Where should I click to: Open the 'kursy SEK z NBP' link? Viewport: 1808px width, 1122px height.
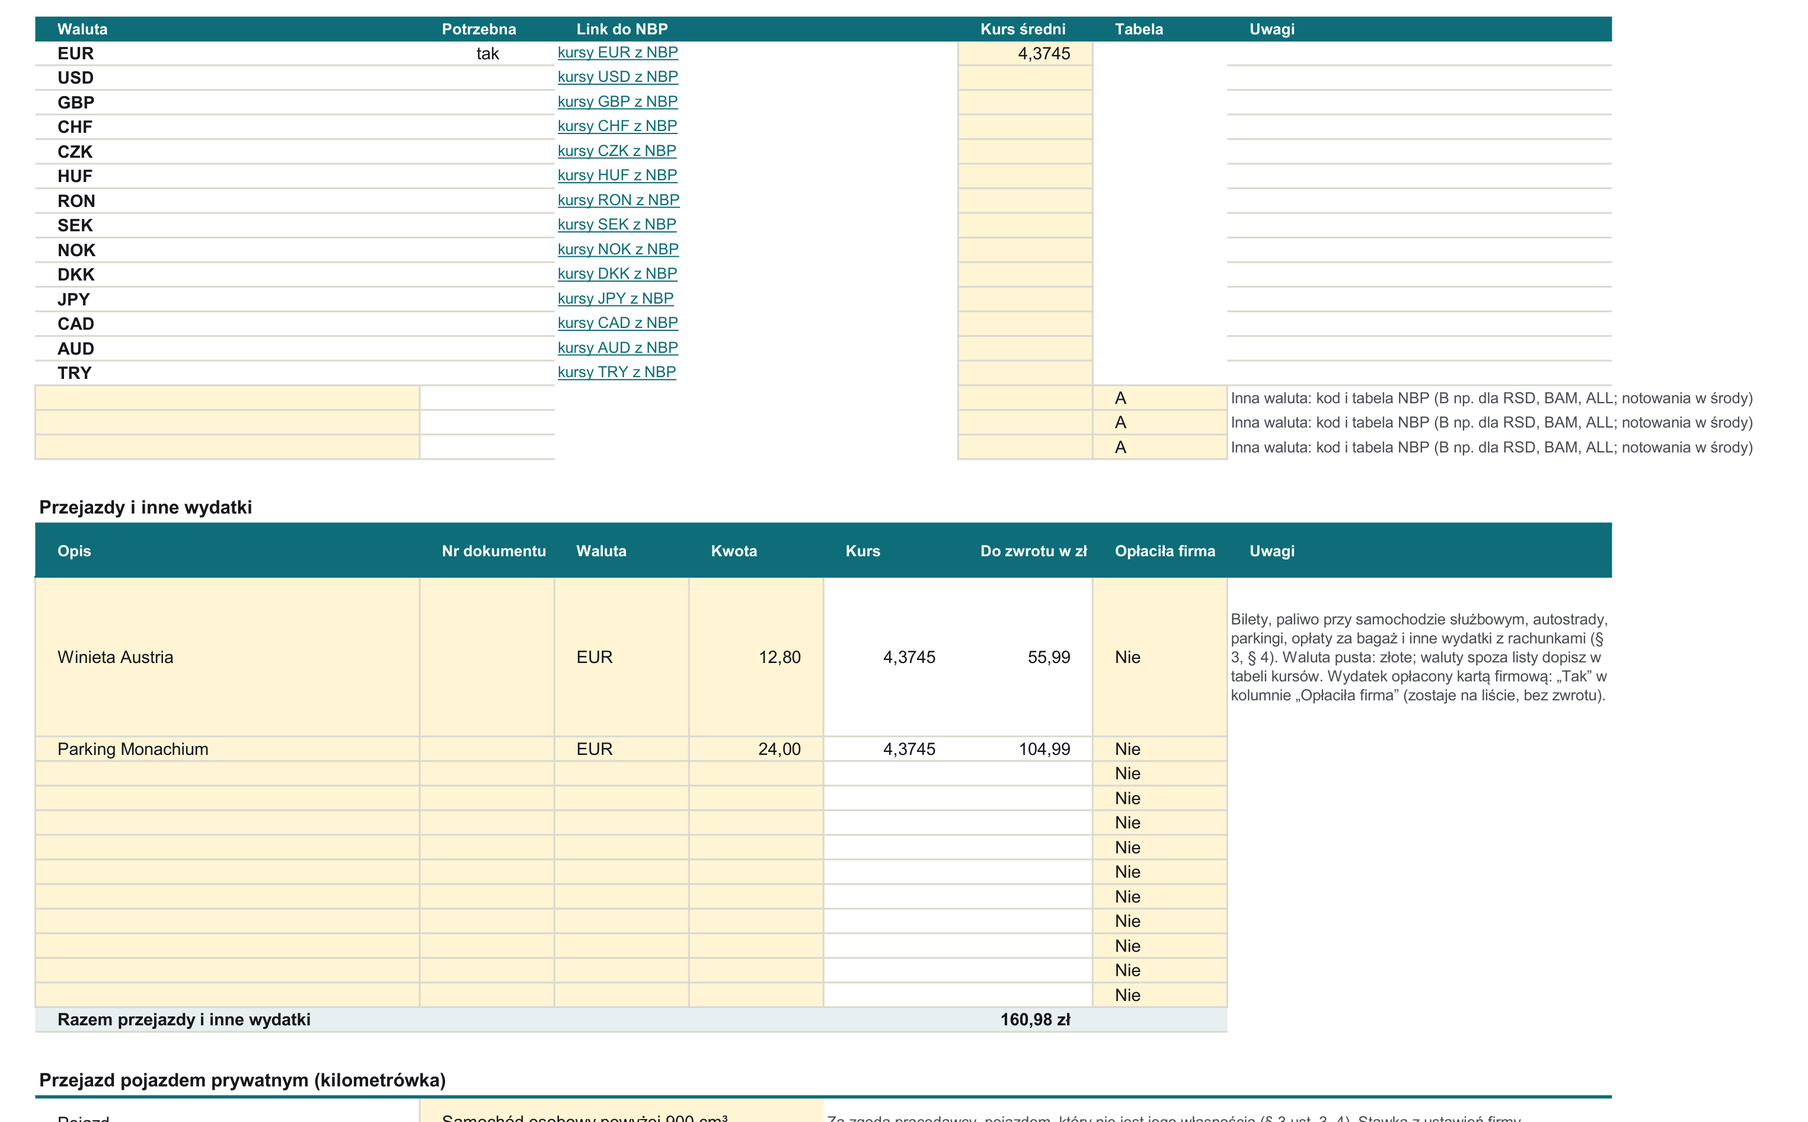click(x=617, y=225)
